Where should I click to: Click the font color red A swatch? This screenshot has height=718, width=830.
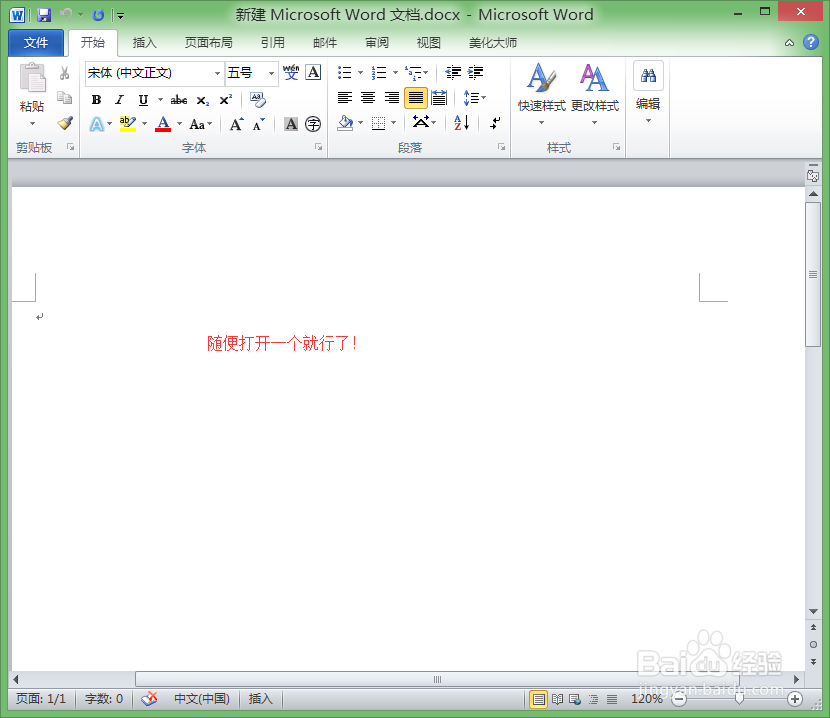(x=163, y=124)
